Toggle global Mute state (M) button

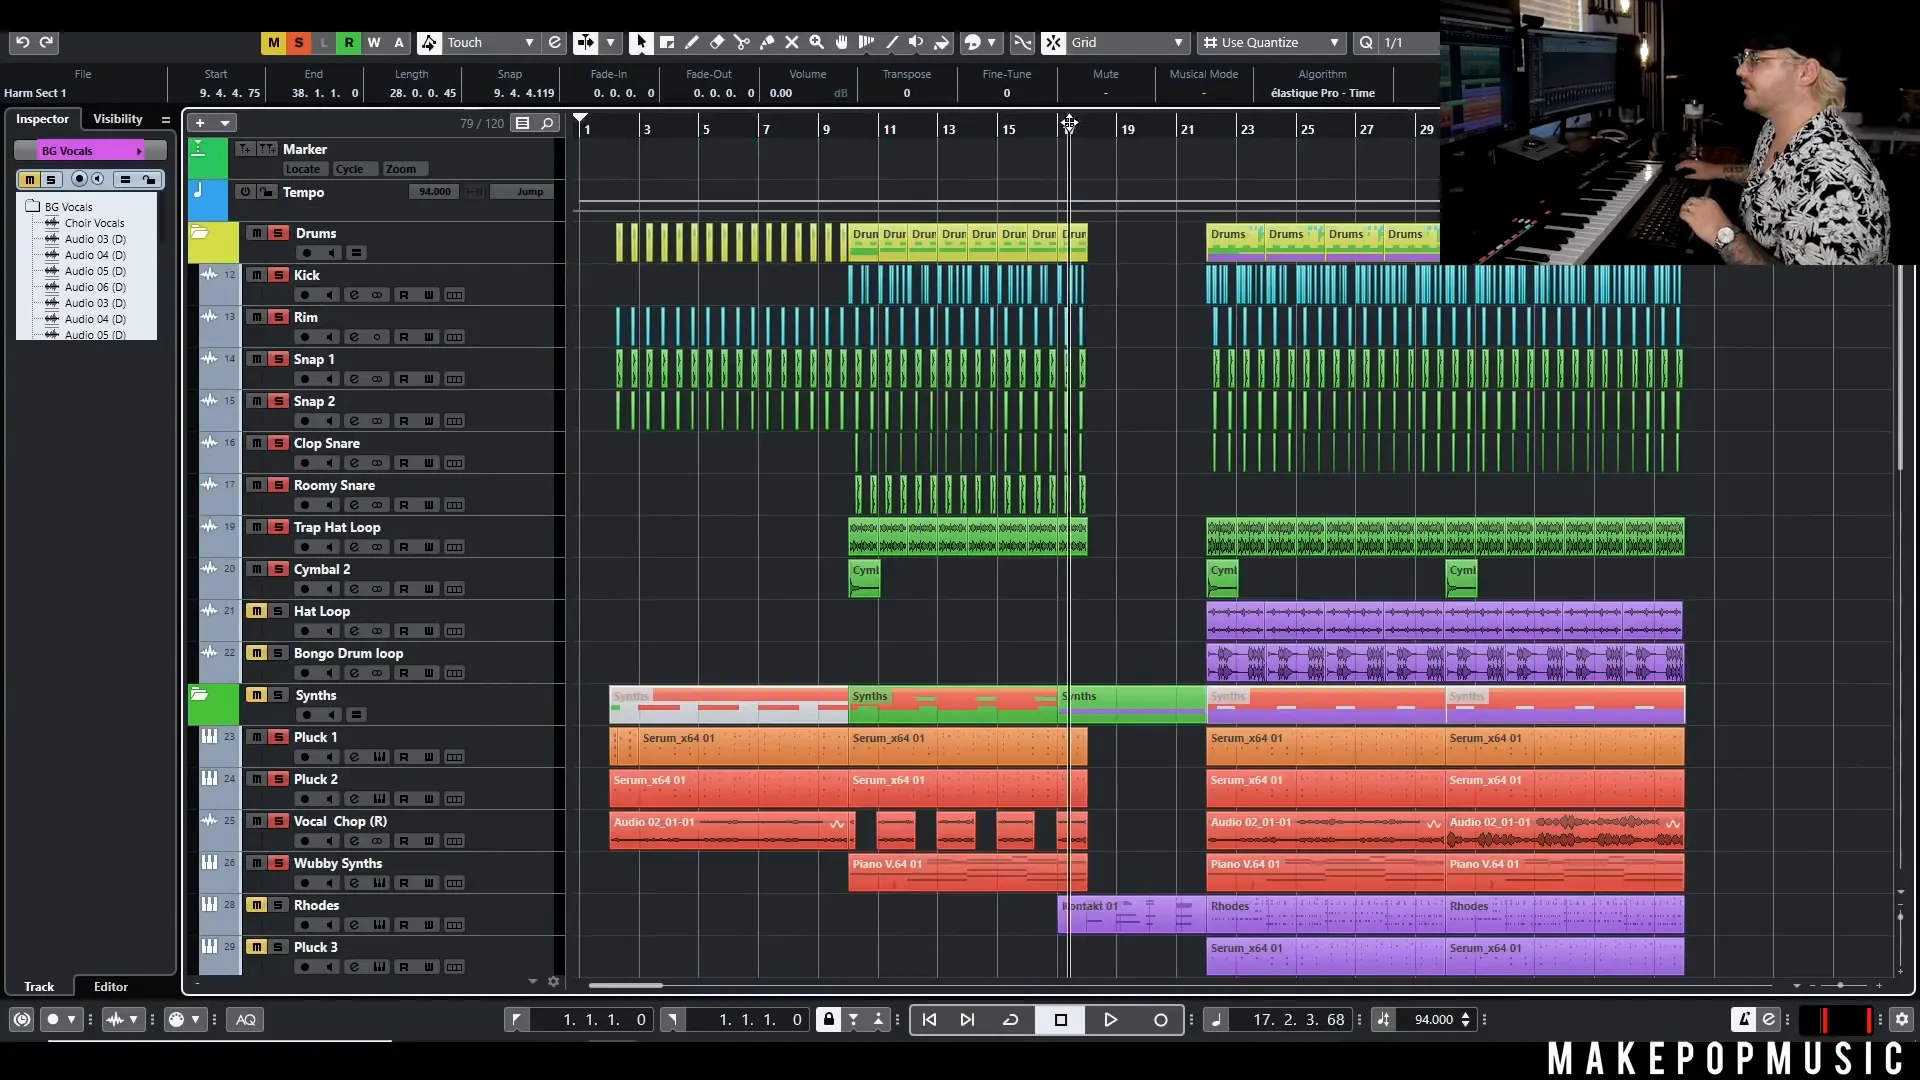point(273,42)
